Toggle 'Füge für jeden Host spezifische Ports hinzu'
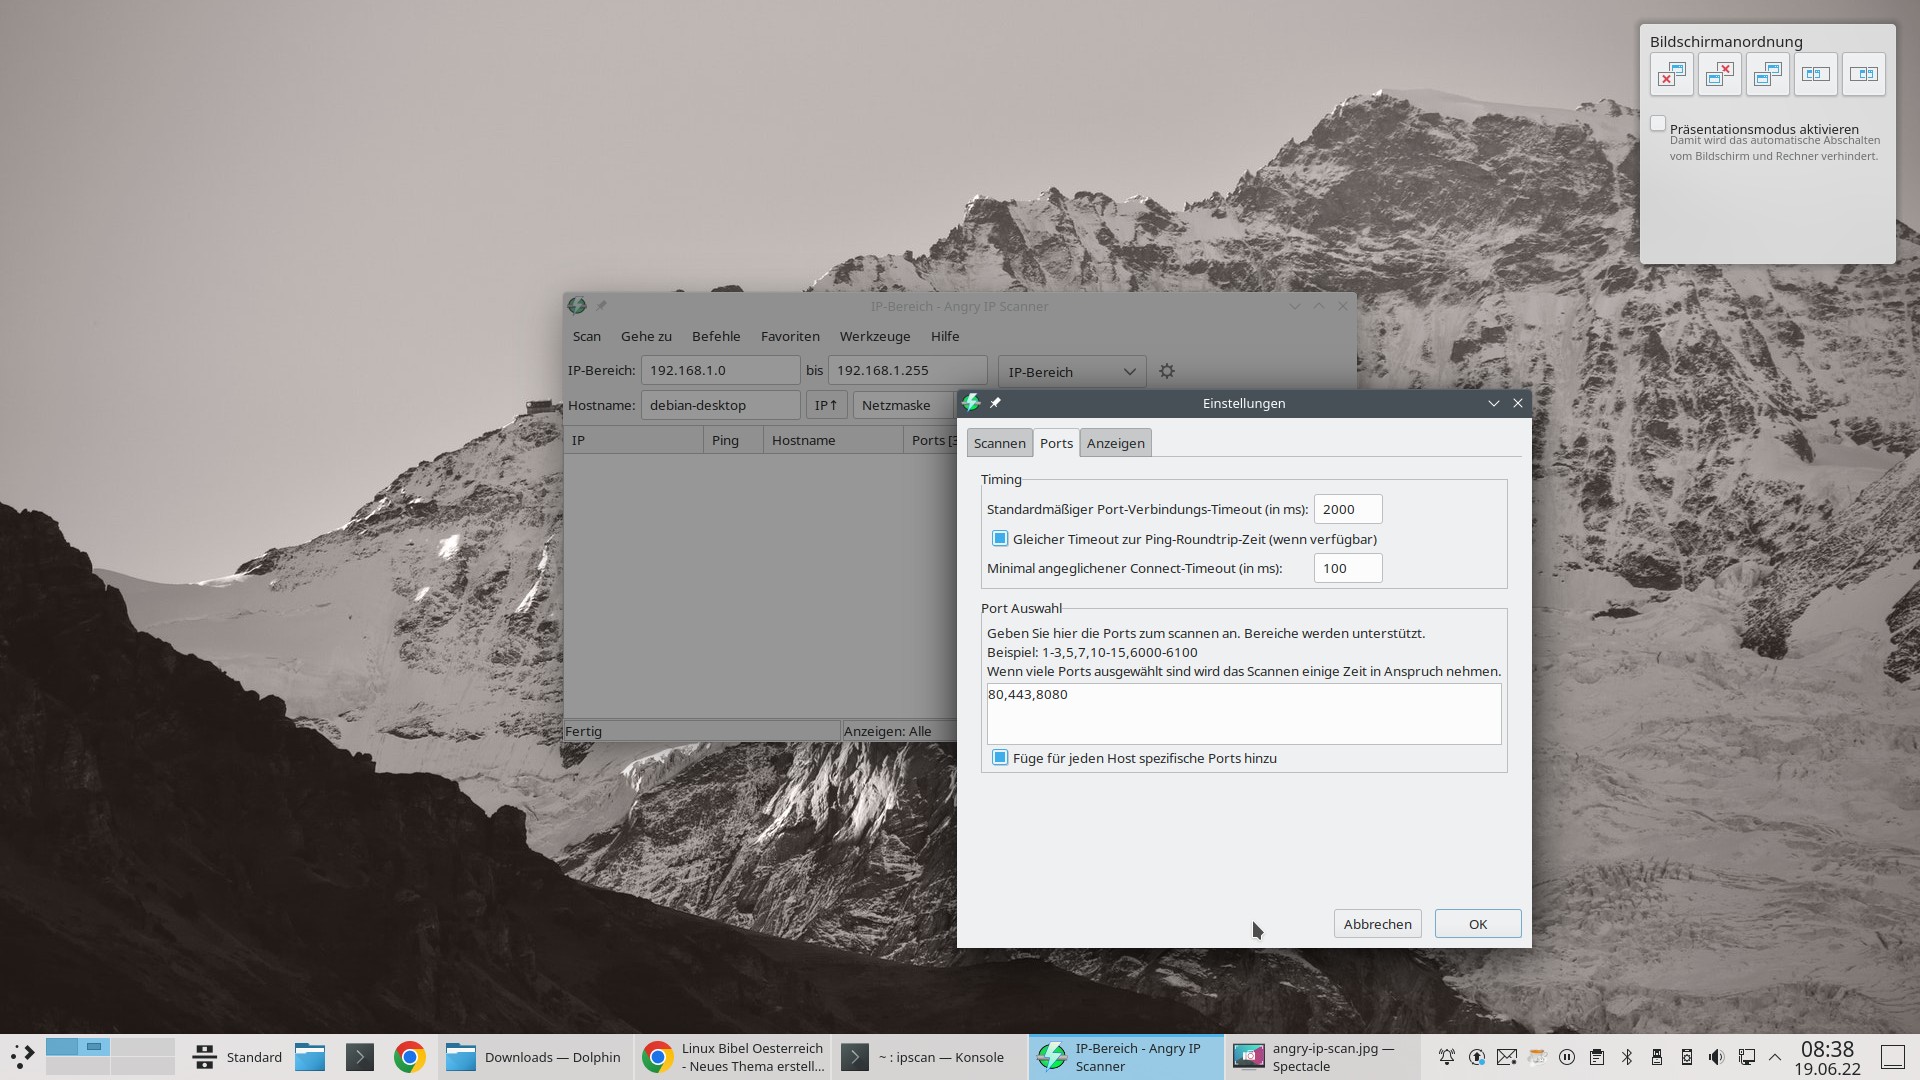1920x1080 pixels. point(1000,758)
